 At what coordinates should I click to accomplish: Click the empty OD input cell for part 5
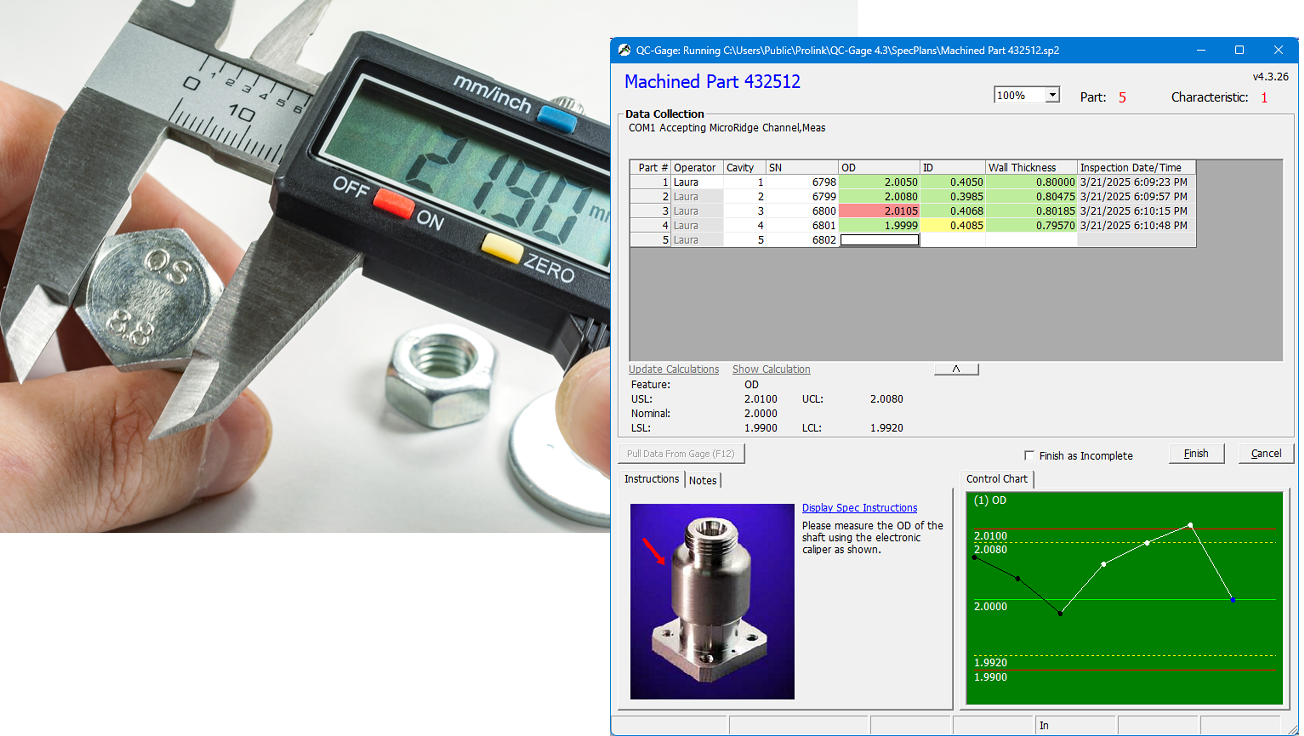[x=879, y=240]
